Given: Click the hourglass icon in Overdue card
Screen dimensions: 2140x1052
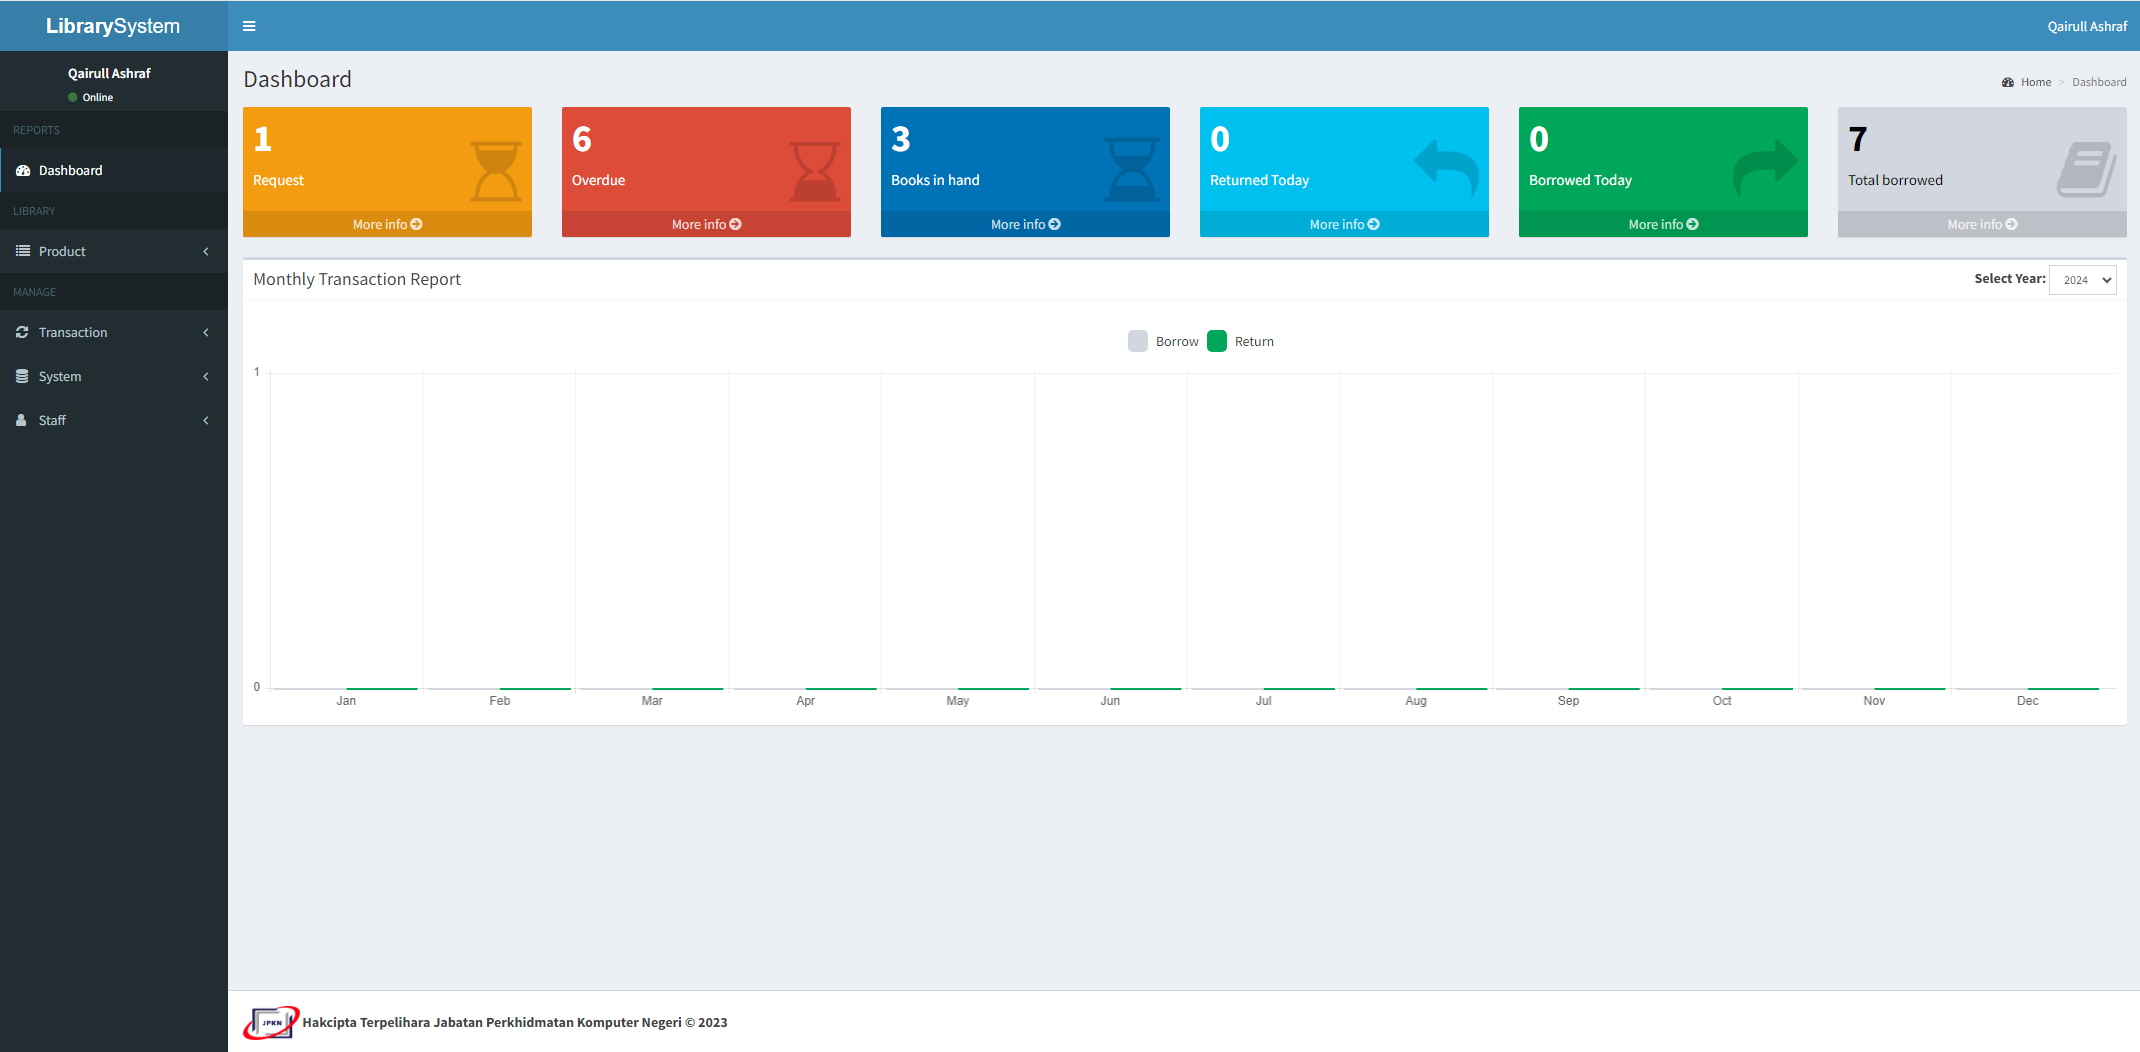Looking at the screenshot, I should tap(815, 171).
